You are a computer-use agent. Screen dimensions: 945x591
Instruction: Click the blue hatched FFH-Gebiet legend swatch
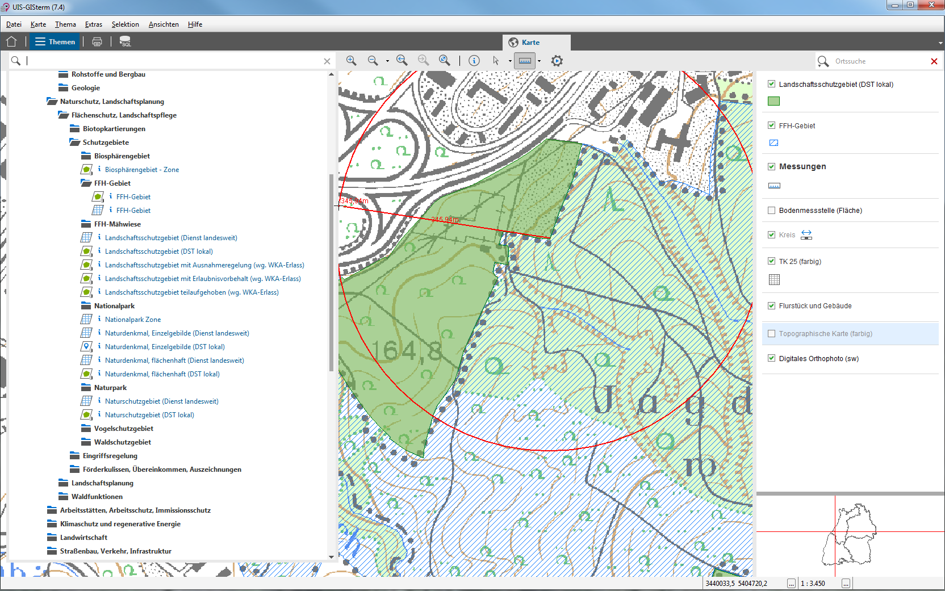coord(774,143)
